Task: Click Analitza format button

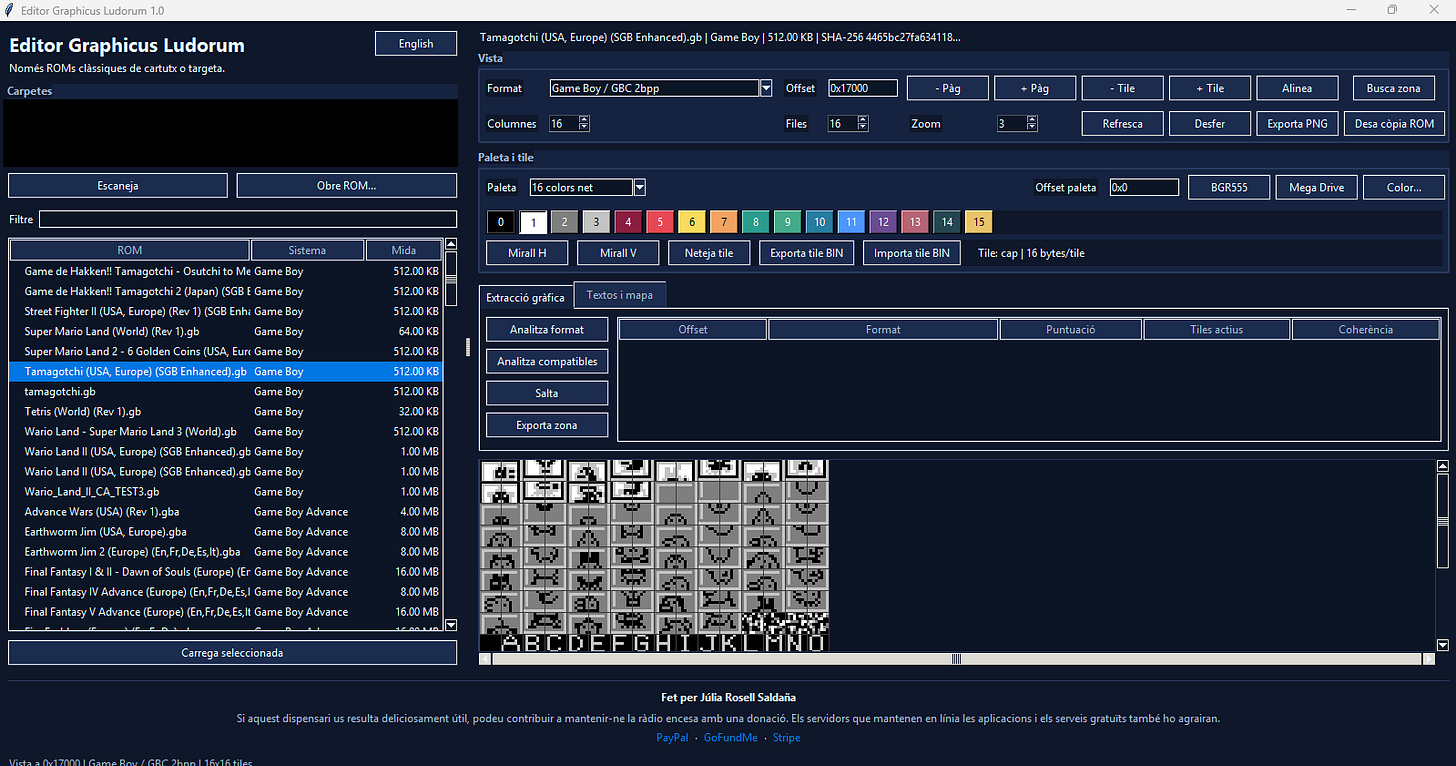Action: 547,329
